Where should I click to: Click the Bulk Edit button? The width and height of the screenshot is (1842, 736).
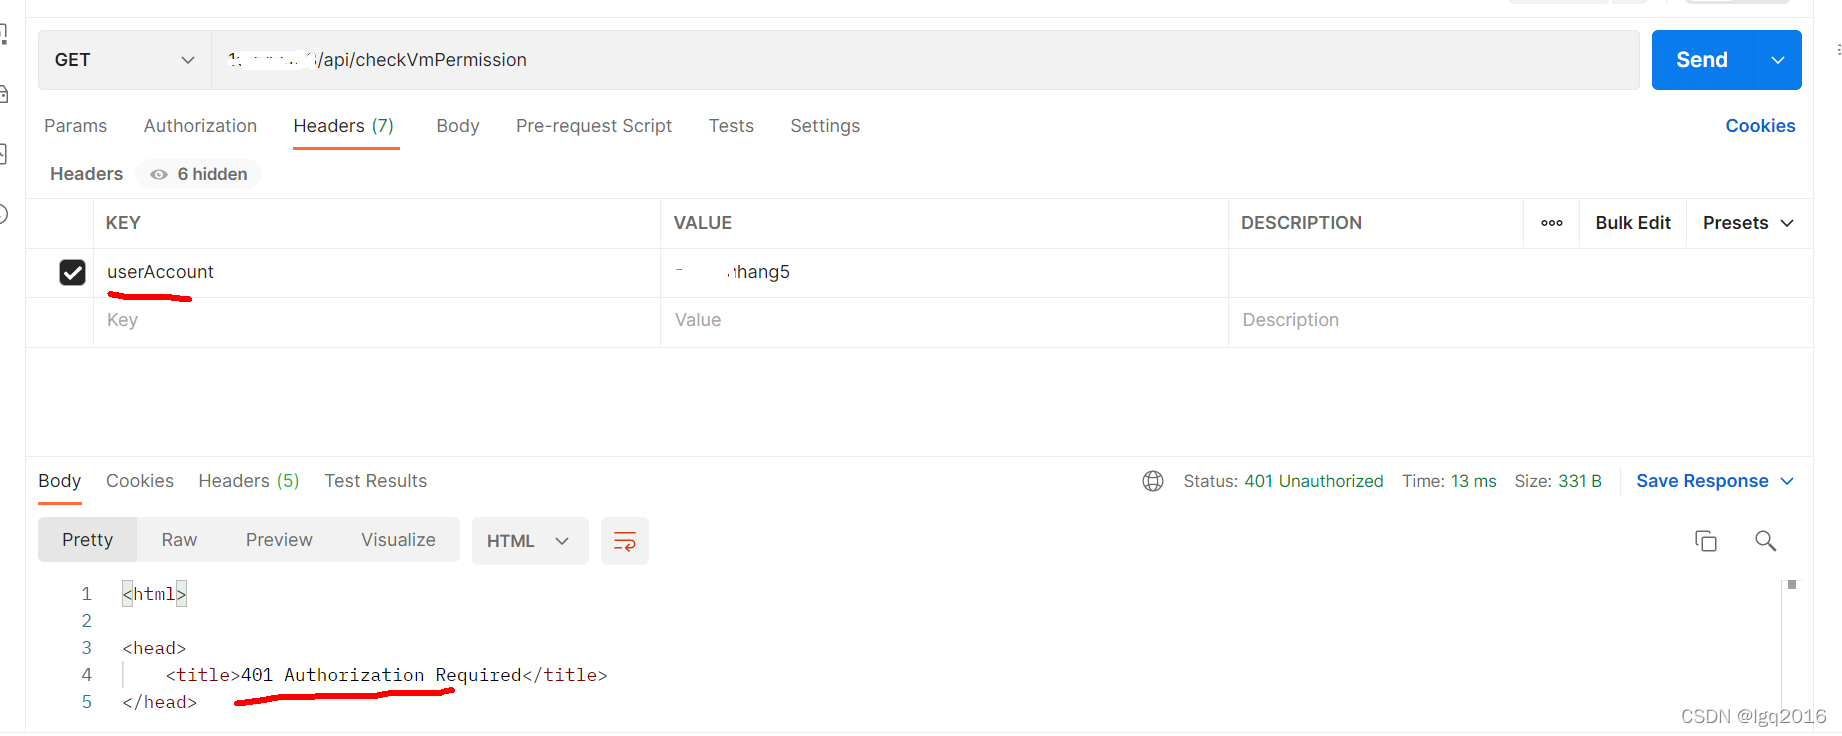pos(1632,223)
